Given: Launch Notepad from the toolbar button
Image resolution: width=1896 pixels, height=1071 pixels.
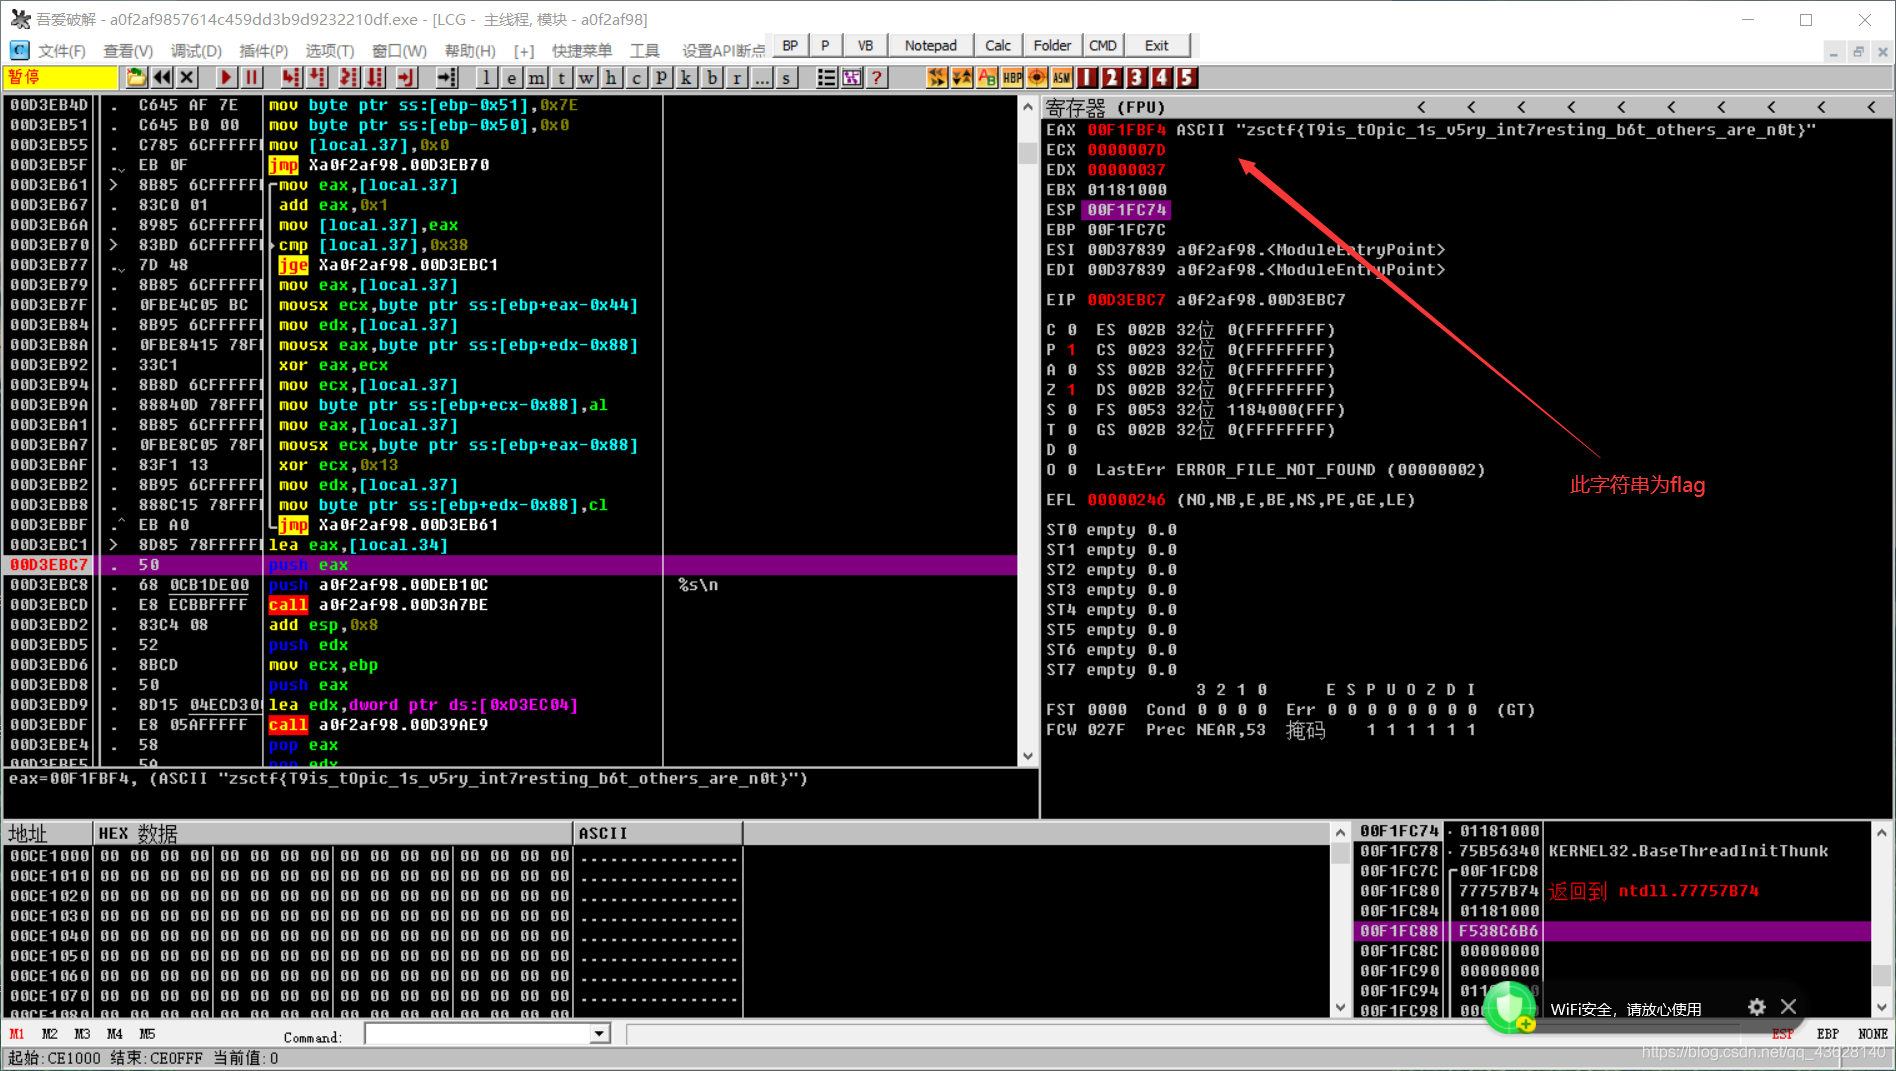Looking at the screenshot, I should 930,45.
